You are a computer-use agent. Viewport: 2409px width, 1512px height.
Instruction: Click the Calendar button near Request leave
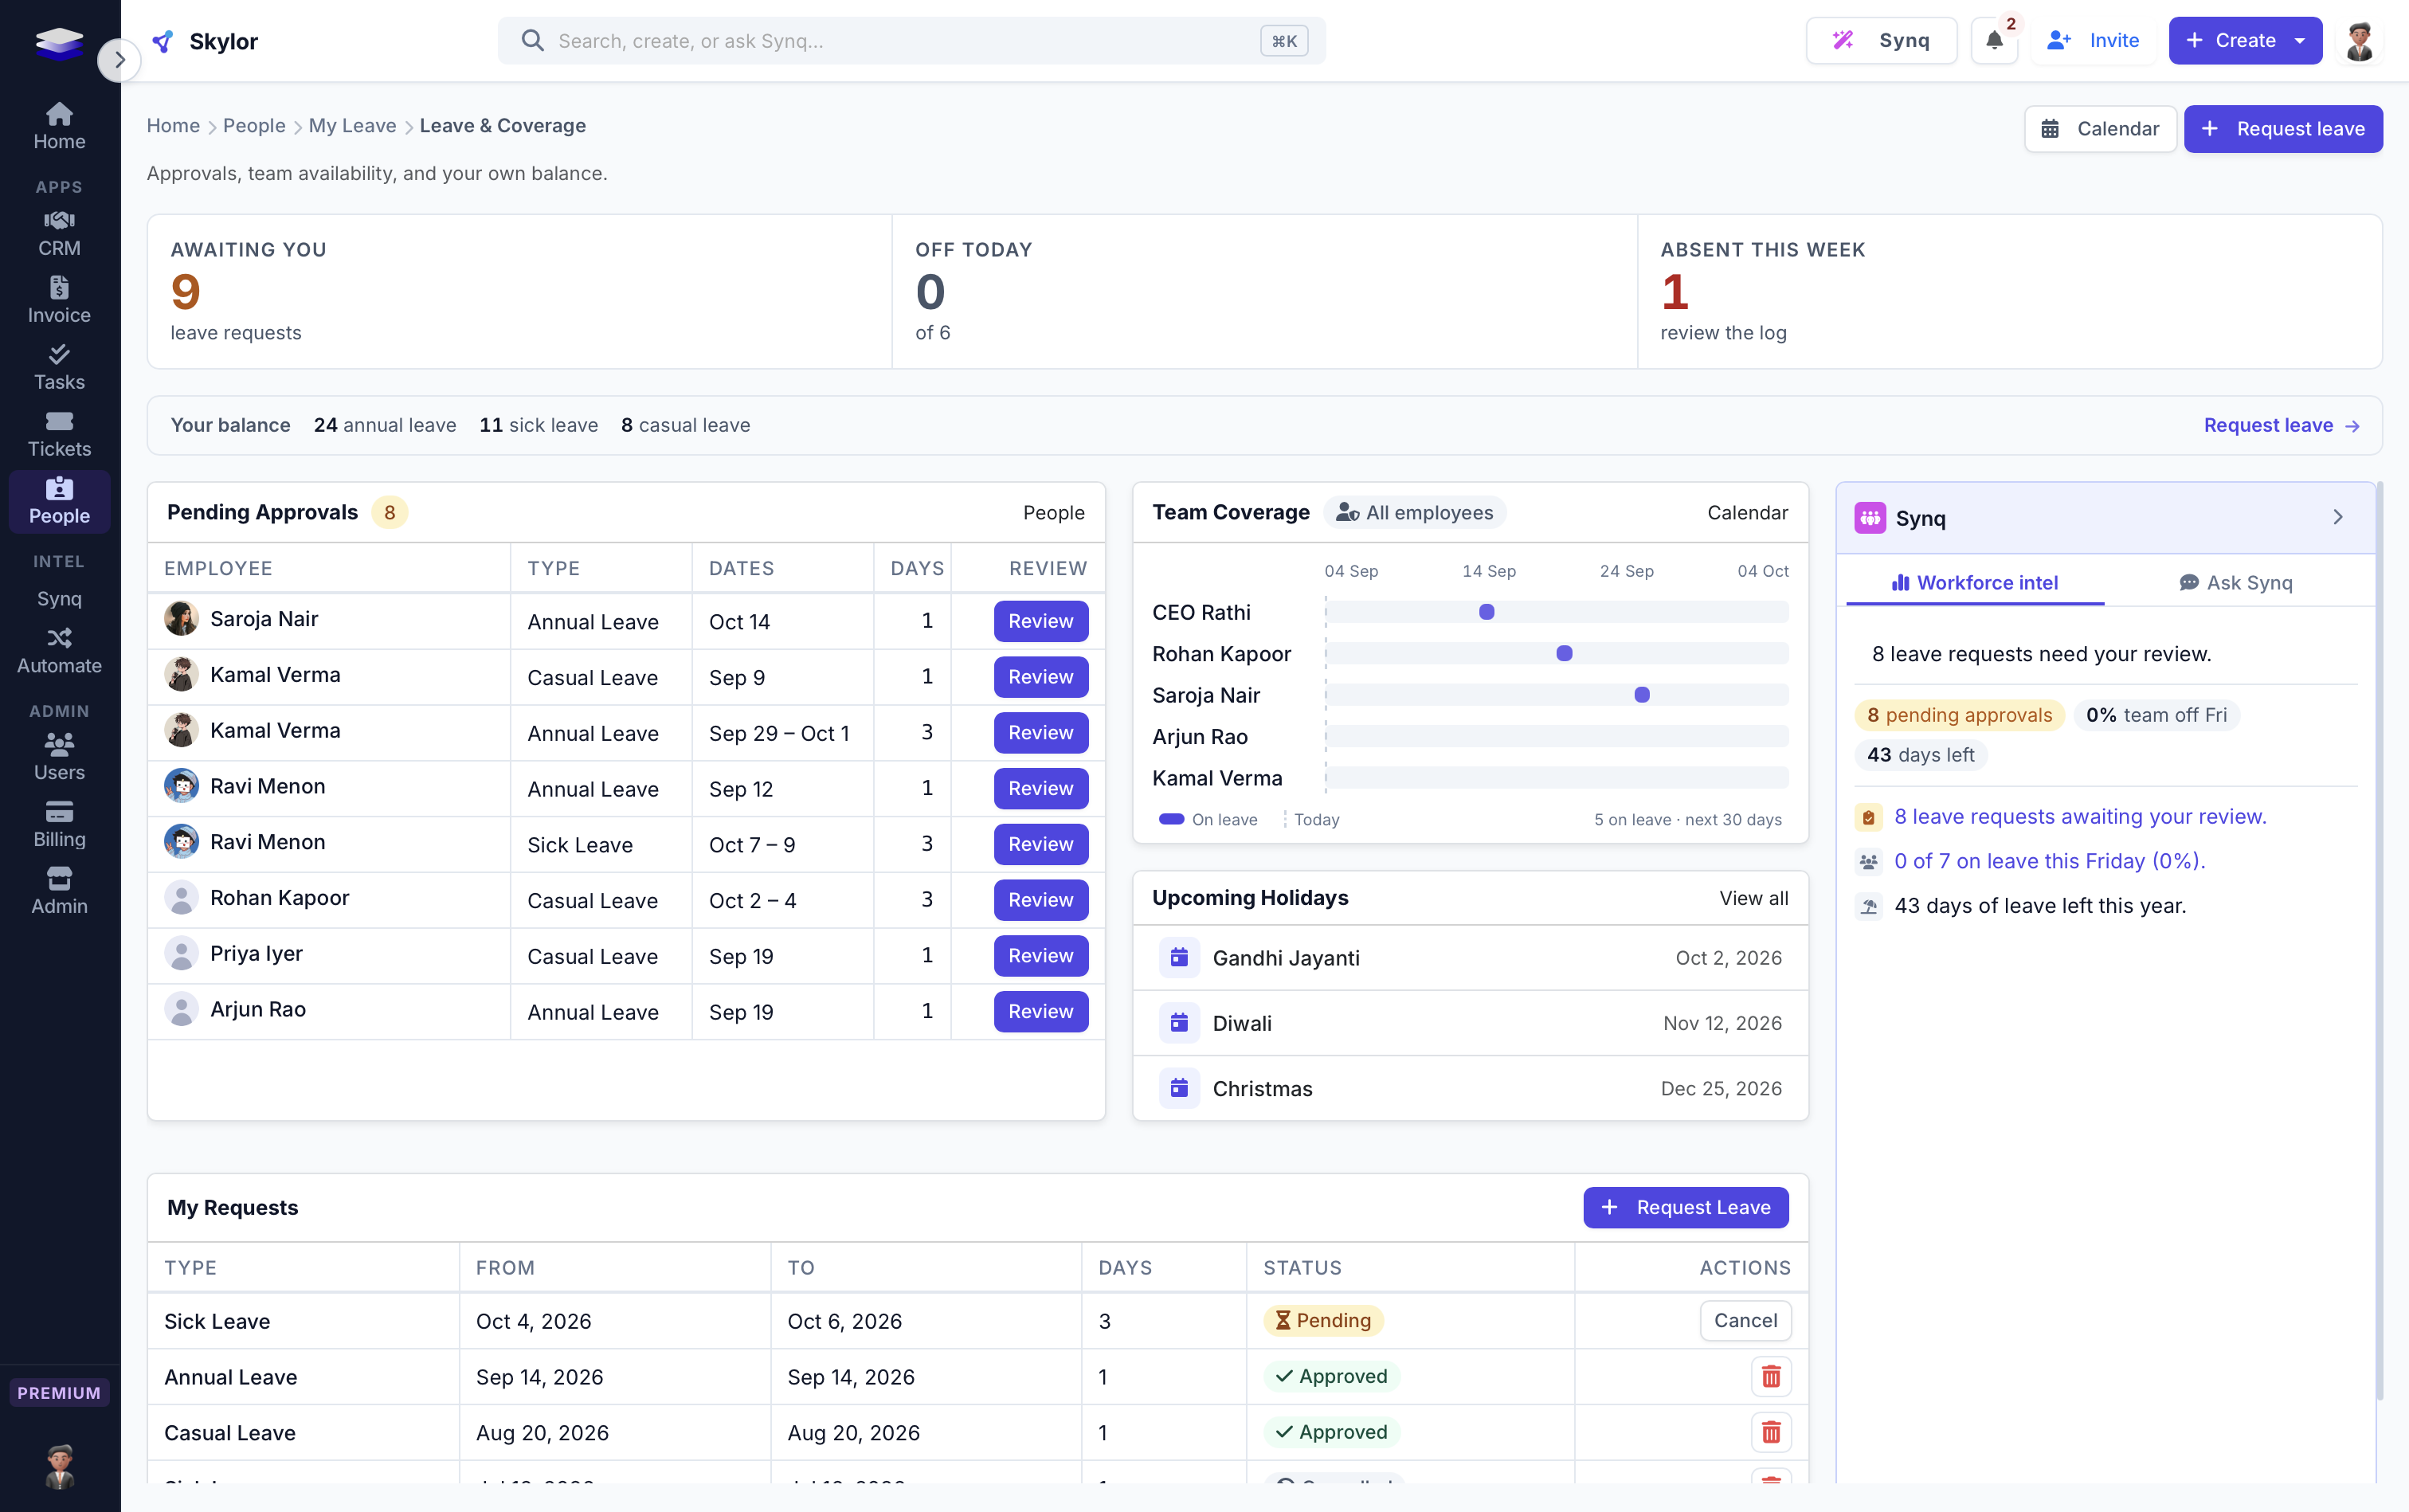click(x=2100, y=129)
